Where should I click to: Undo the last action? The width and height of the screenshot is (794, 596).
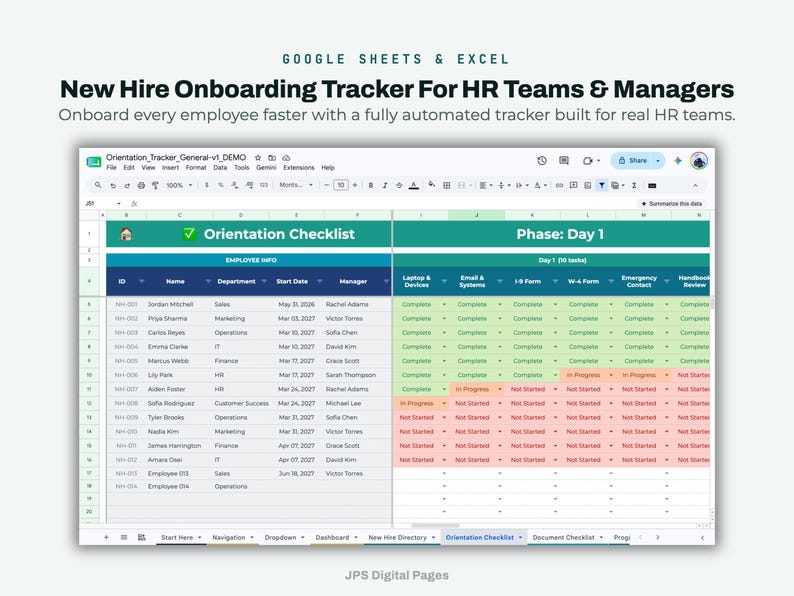pyautogui.click(x=113, y=185)
